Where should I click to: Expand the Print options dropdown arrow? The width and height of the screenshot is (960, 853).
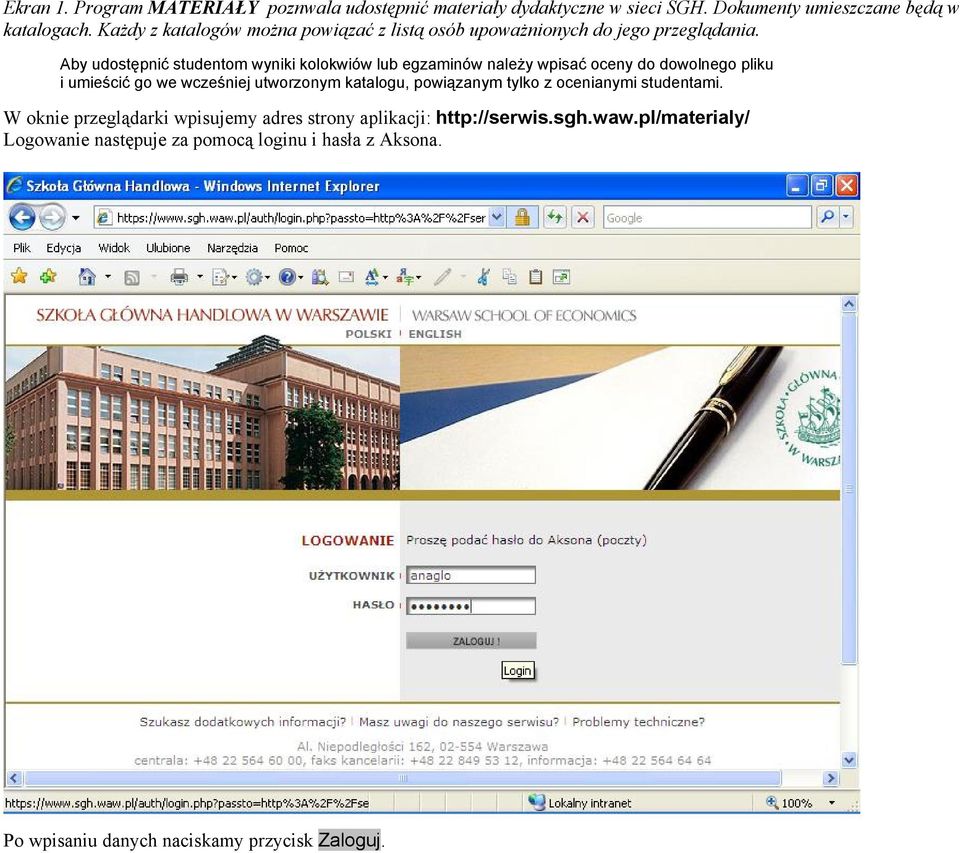200,277
